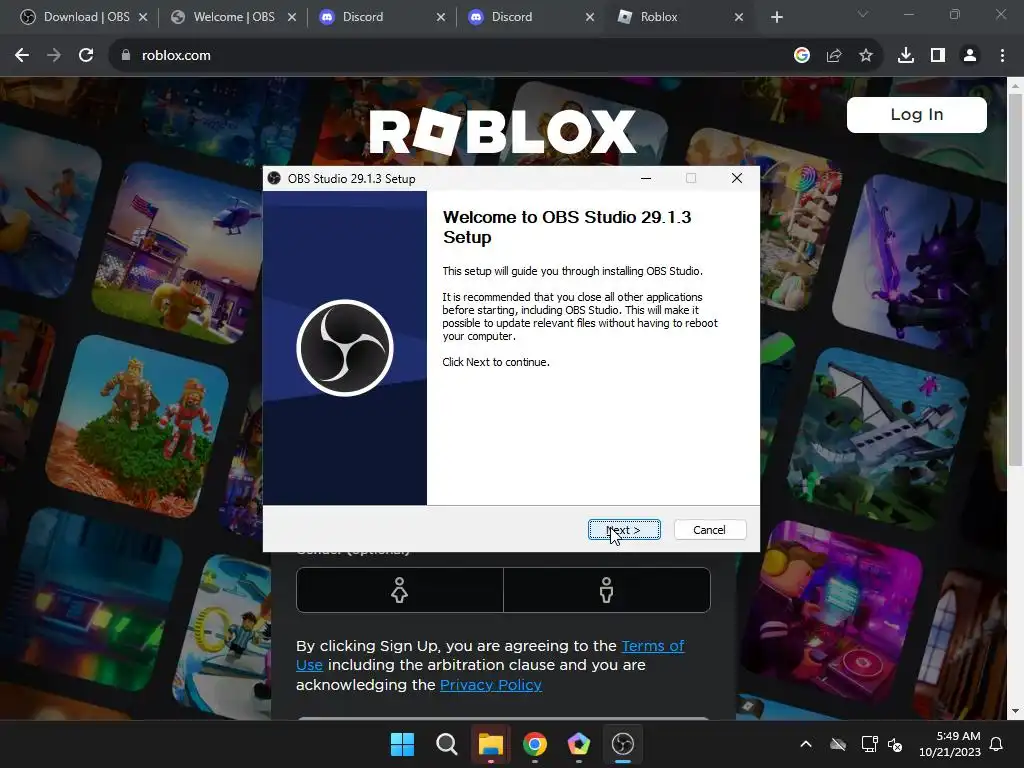The height and width of the screenshot is (768, 1024).
Task: View site information lock icon
Action: point(125,56)
